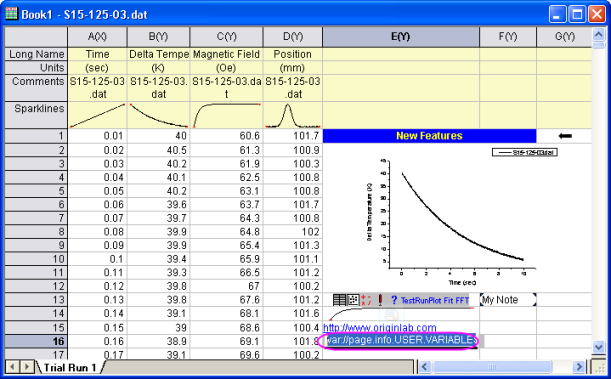This screenshot has width=611, height=379.
Task: Click the sheet tab scroll-right arrow
Action: click(27, 367)
